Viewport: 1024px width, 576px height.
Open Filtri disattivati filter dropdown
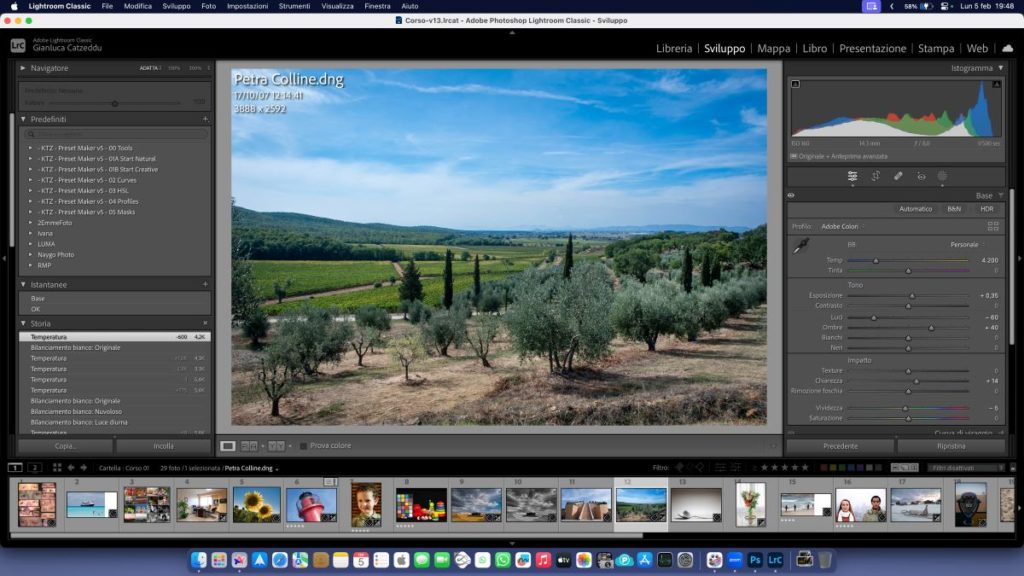tap(967, 468)
